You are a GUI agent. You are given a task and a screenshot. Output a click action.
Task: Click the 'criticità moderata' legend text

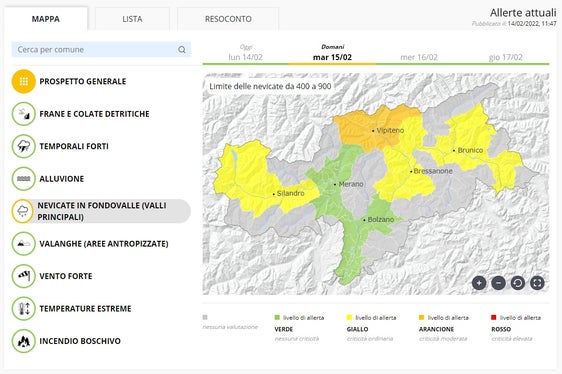coord(443,339)
